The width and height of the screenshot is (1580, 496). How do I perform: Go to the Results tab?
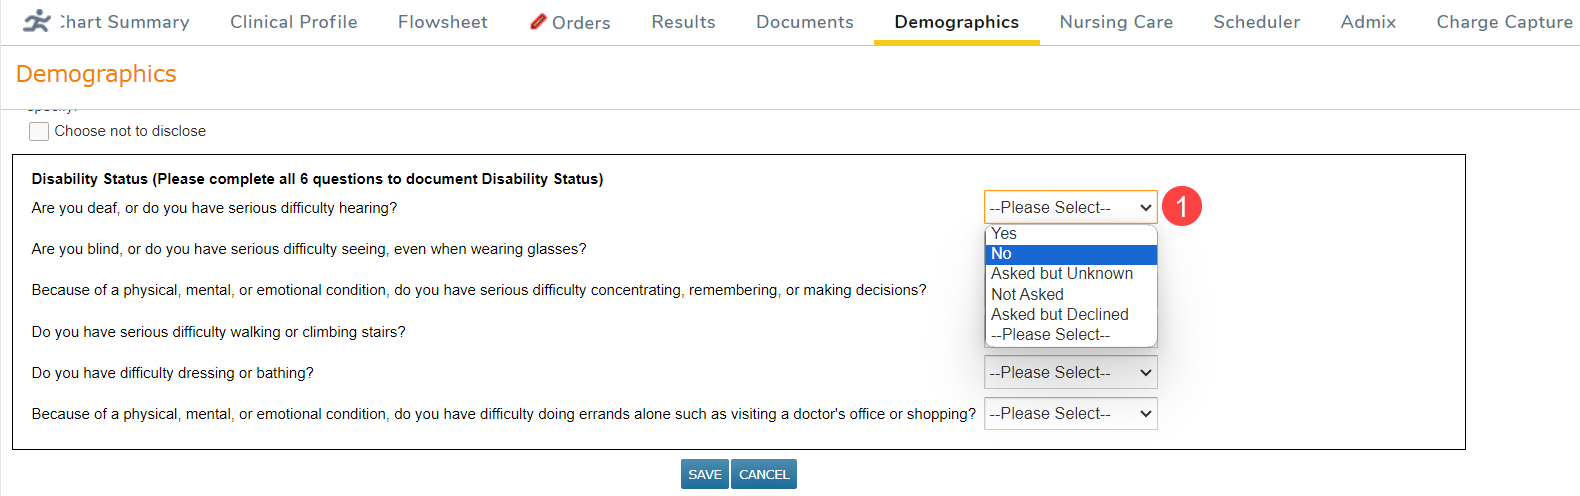683,22
